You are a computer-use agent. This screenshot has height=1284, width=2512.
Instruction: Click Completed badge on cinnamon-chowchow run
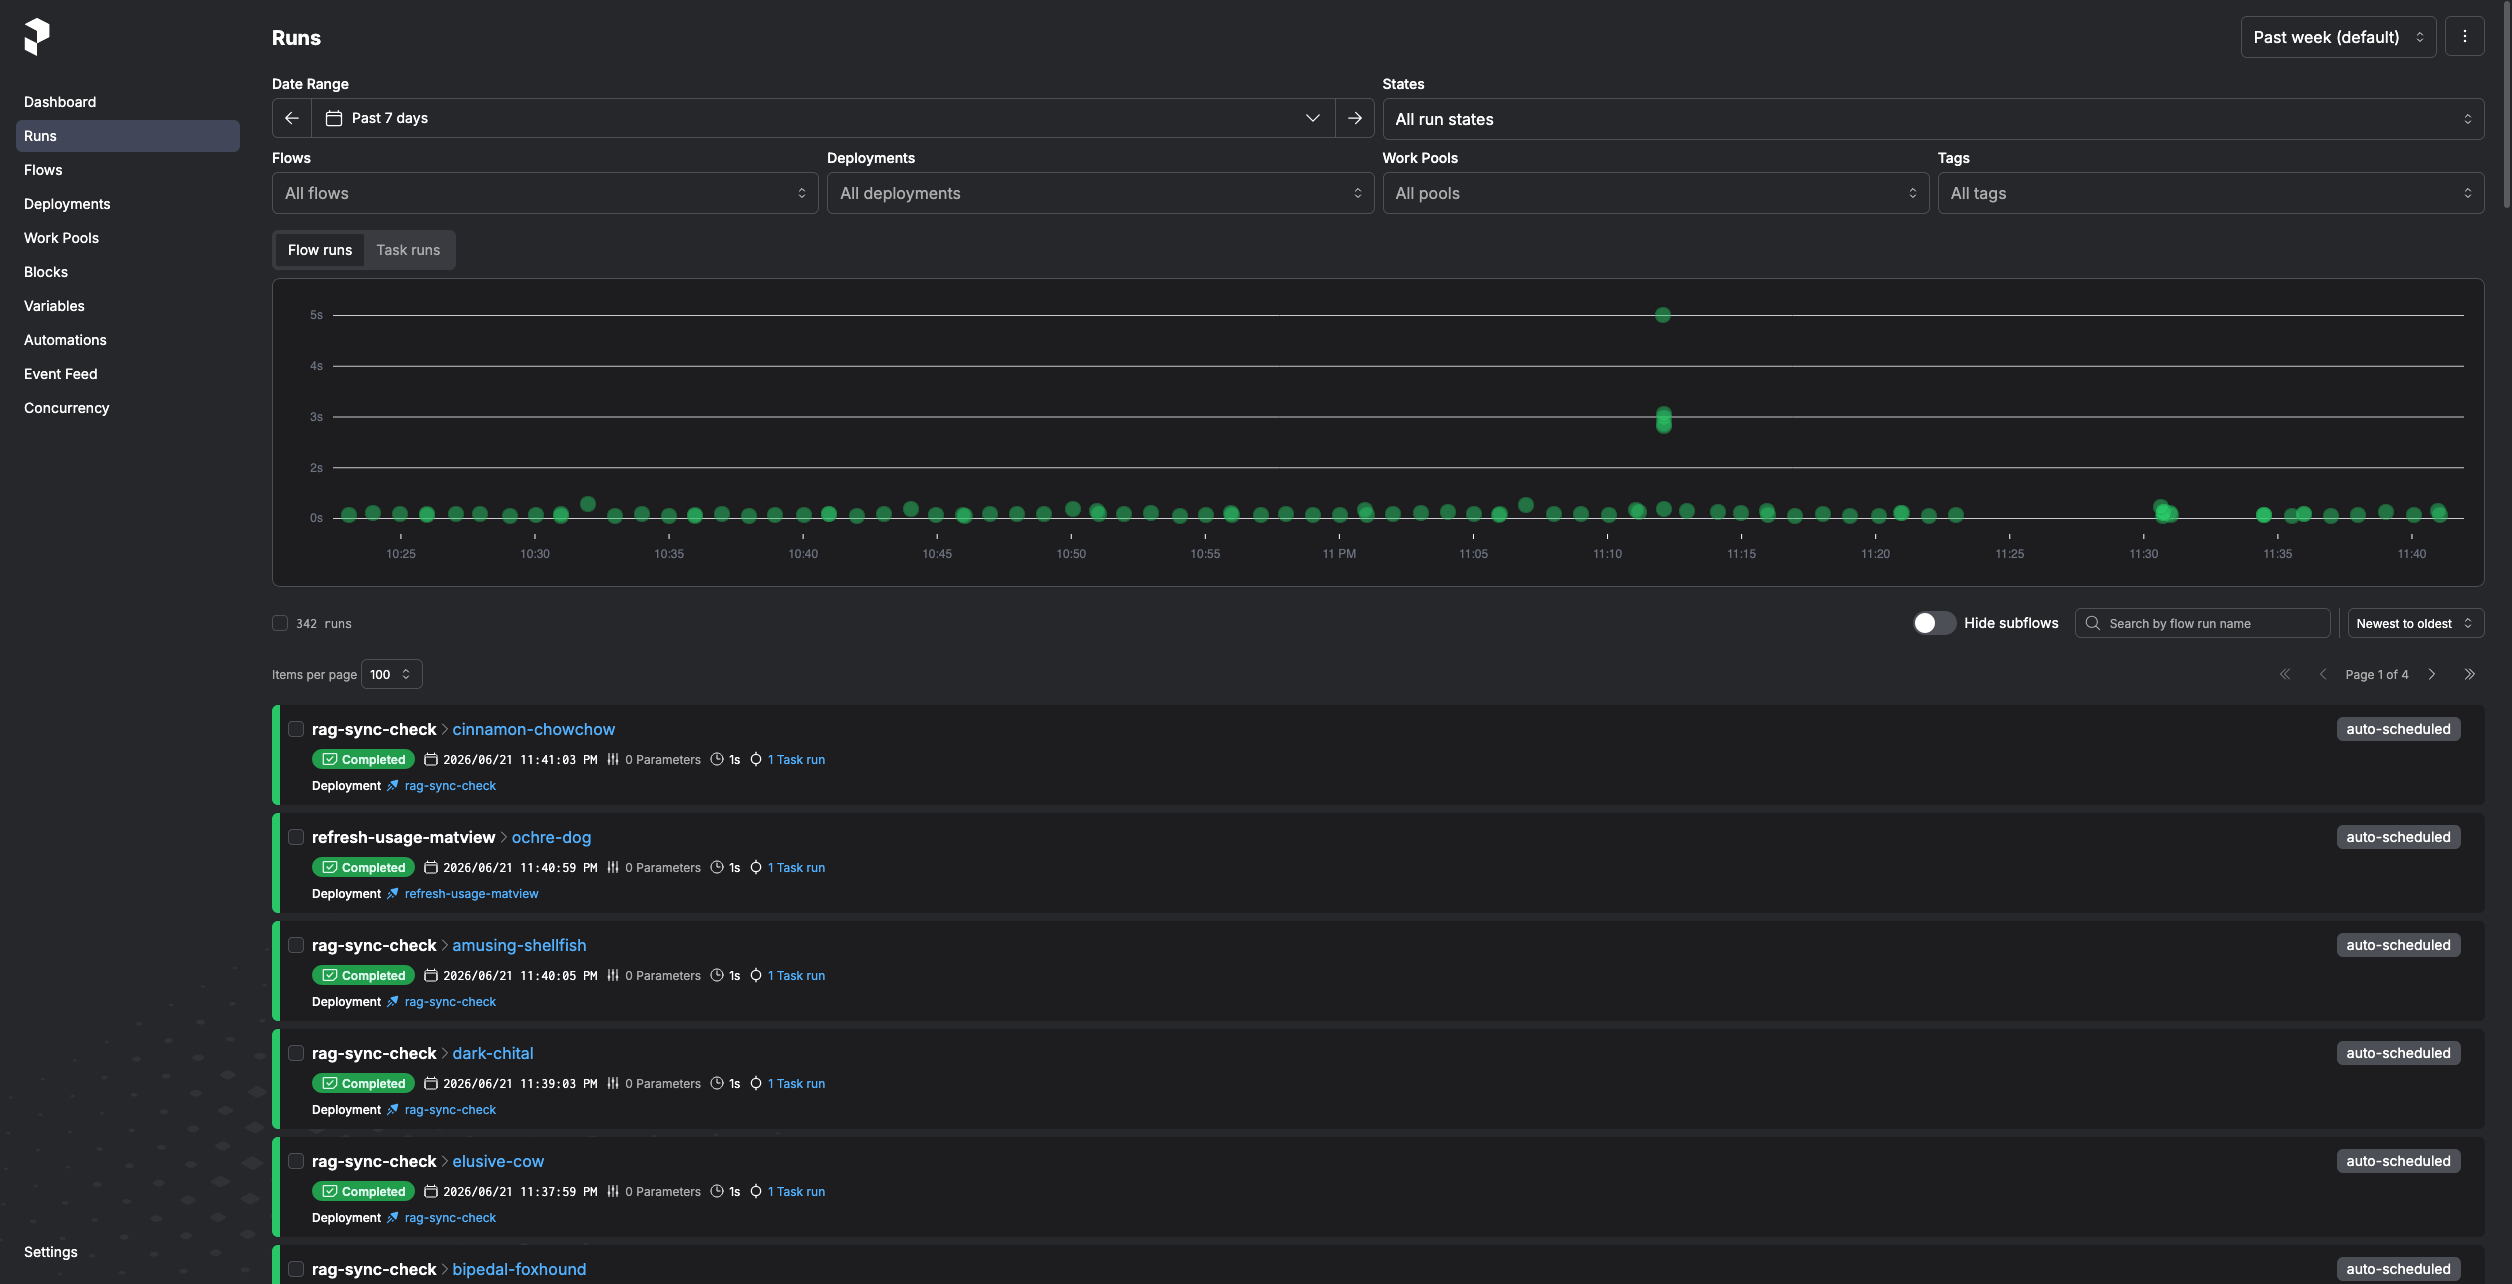[363, 759]
